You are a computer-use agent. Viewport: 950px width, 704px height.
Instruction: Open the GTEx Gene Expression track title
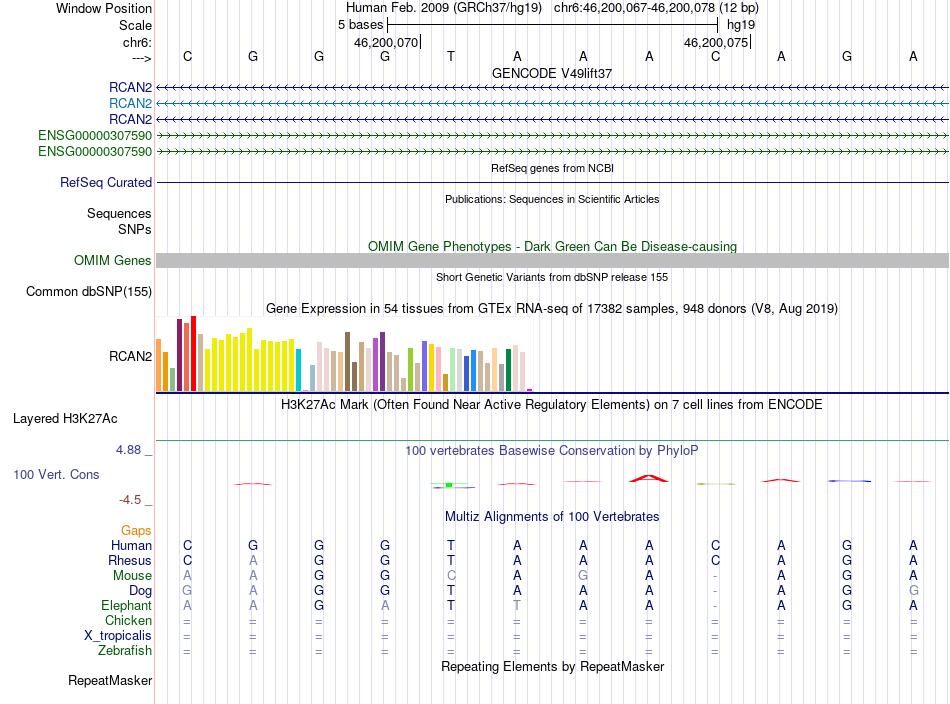click(552, 308)
